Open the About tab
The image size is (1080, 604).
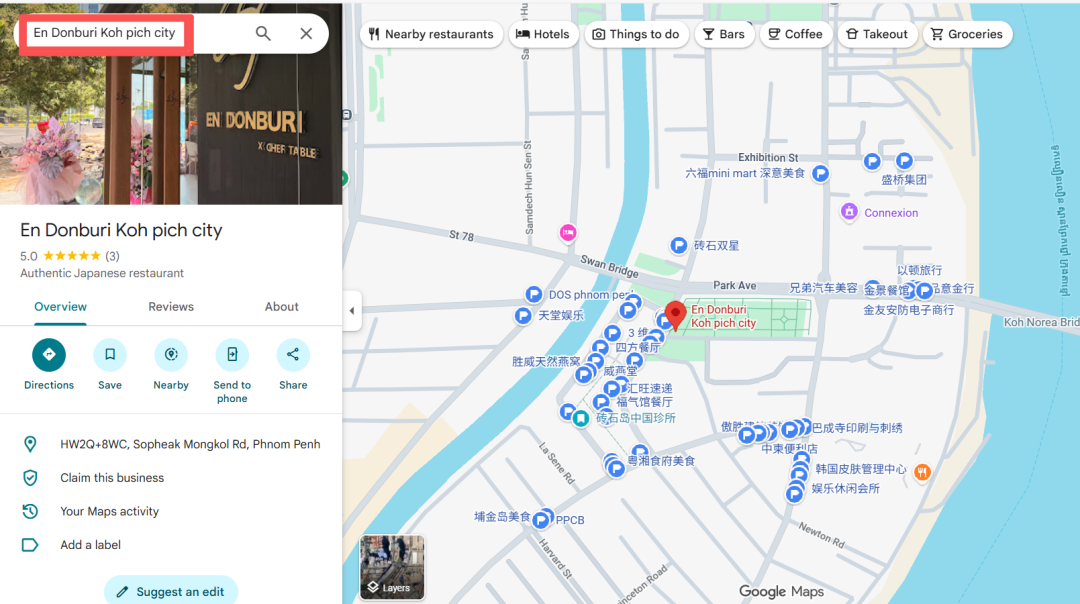[281, 307]
